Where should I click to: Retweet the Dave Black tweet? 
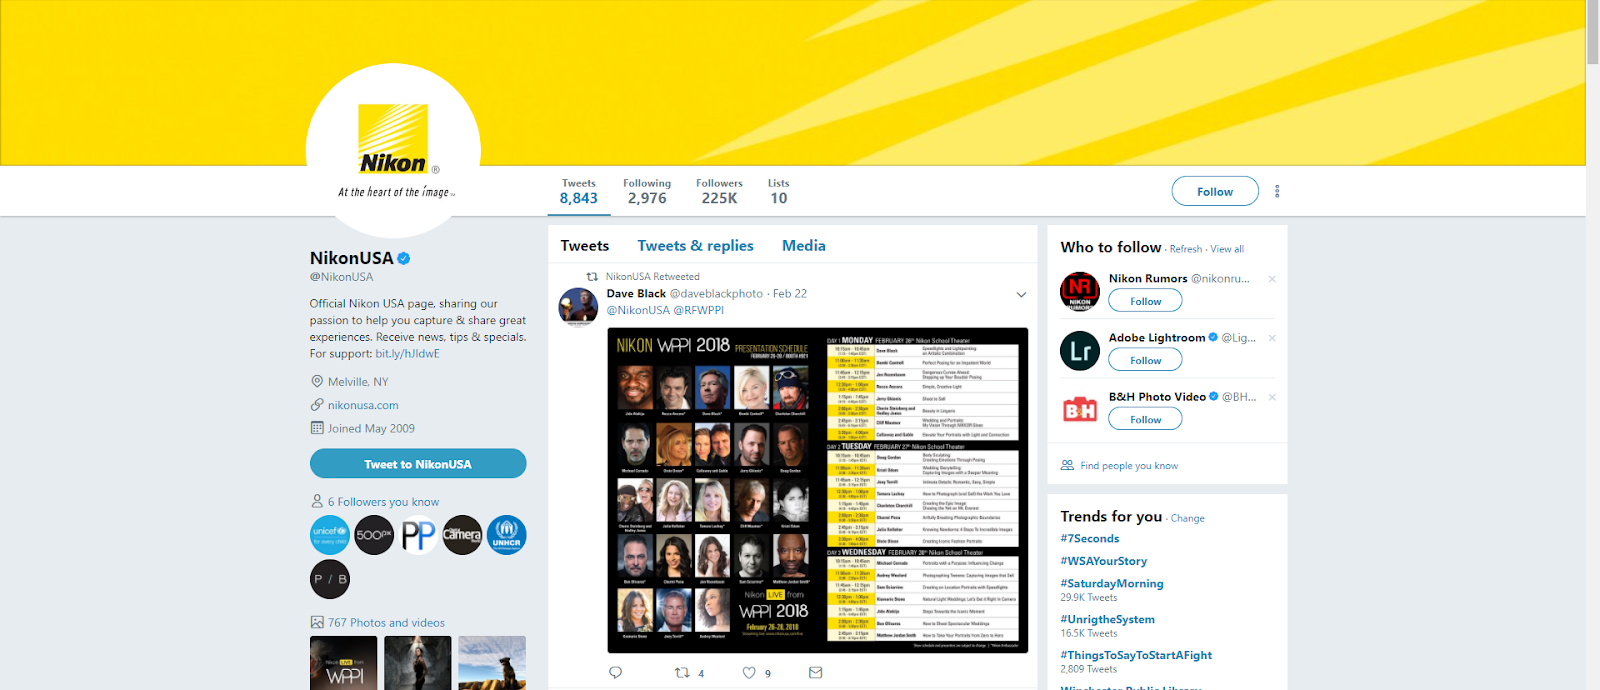[682, 673]
